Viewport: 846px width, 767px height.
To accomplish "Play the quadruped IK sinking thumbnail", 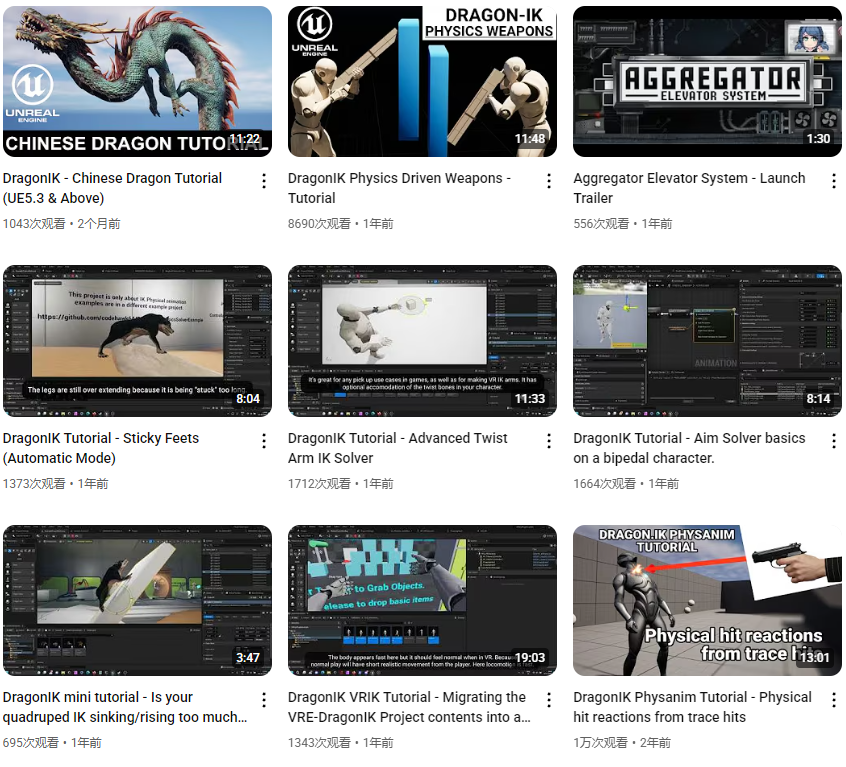I will point(138,600).
